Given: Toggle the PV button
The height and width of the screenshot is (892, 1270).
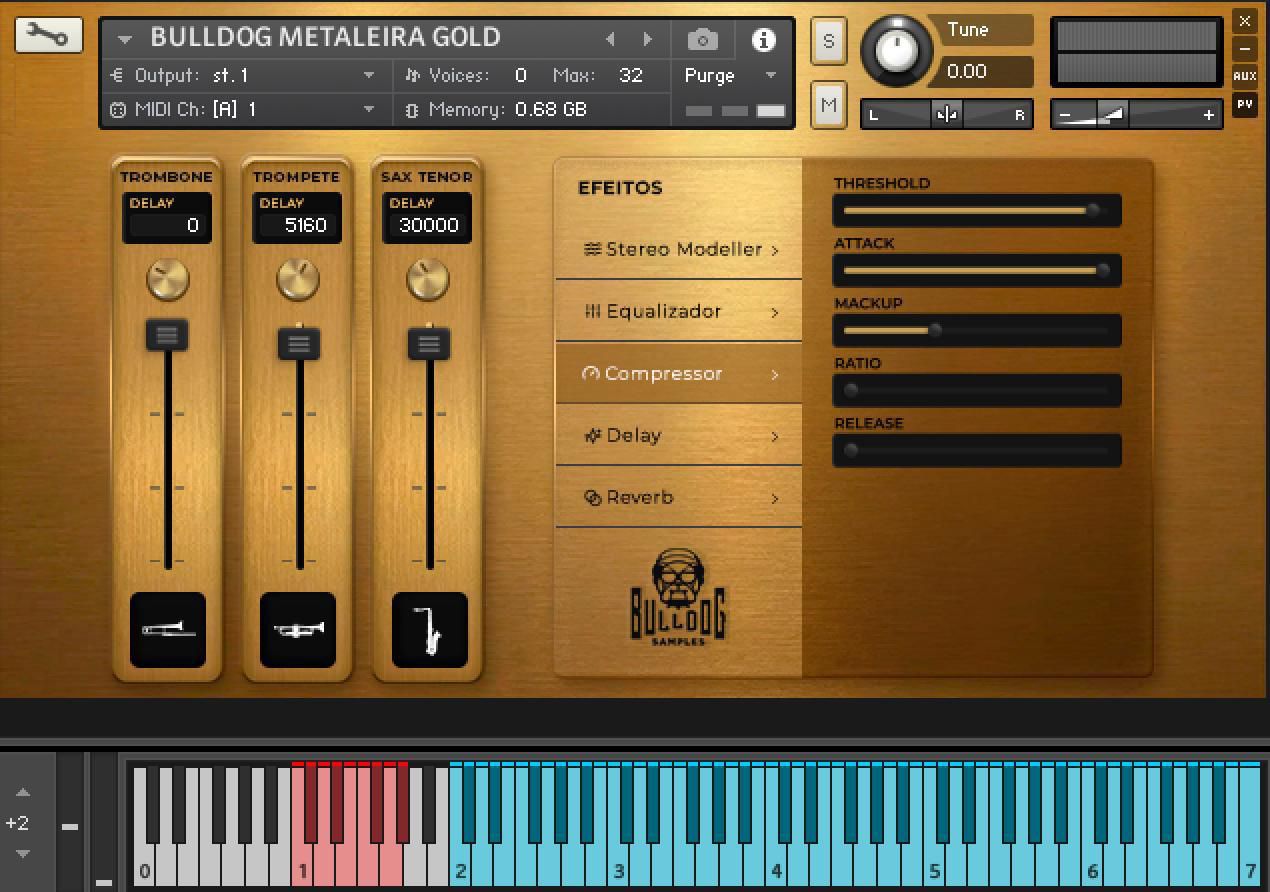Looking at the screenshot, I should click(x=1245, y=103).
